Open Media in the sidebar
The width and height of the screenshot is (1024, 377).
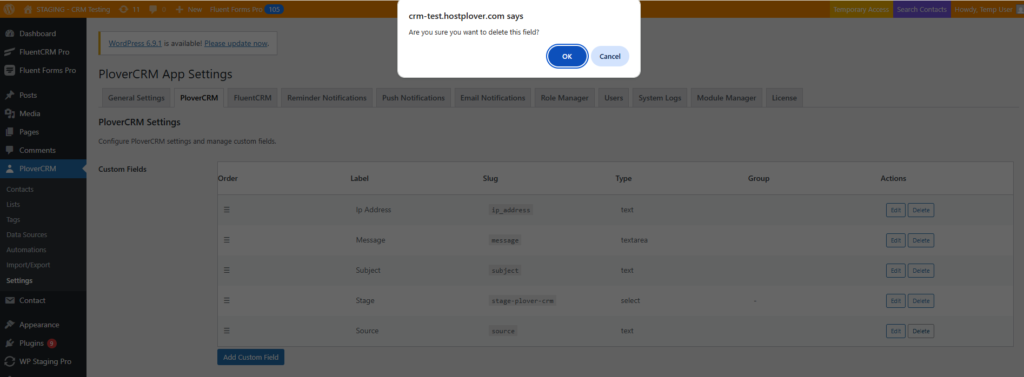pos(43,113)
